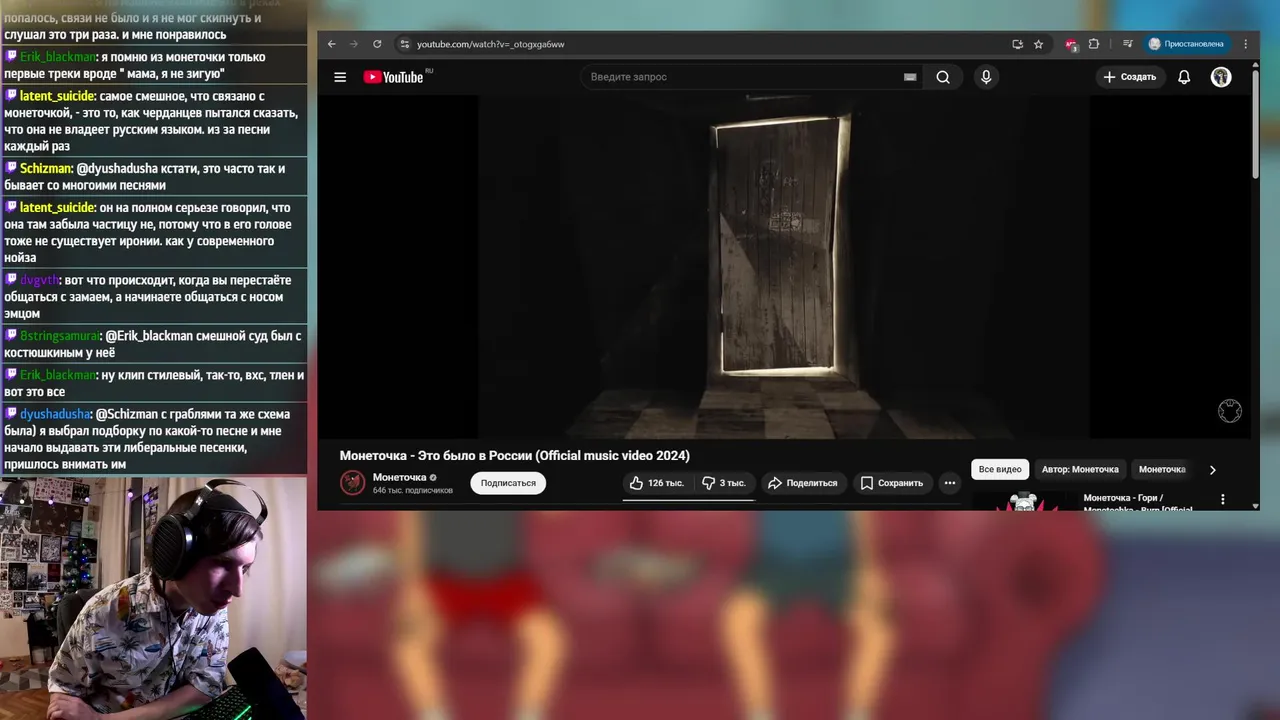Bookmark this page with star icon
This screenshot has height=720, width=1280.
pos(1038,44)
